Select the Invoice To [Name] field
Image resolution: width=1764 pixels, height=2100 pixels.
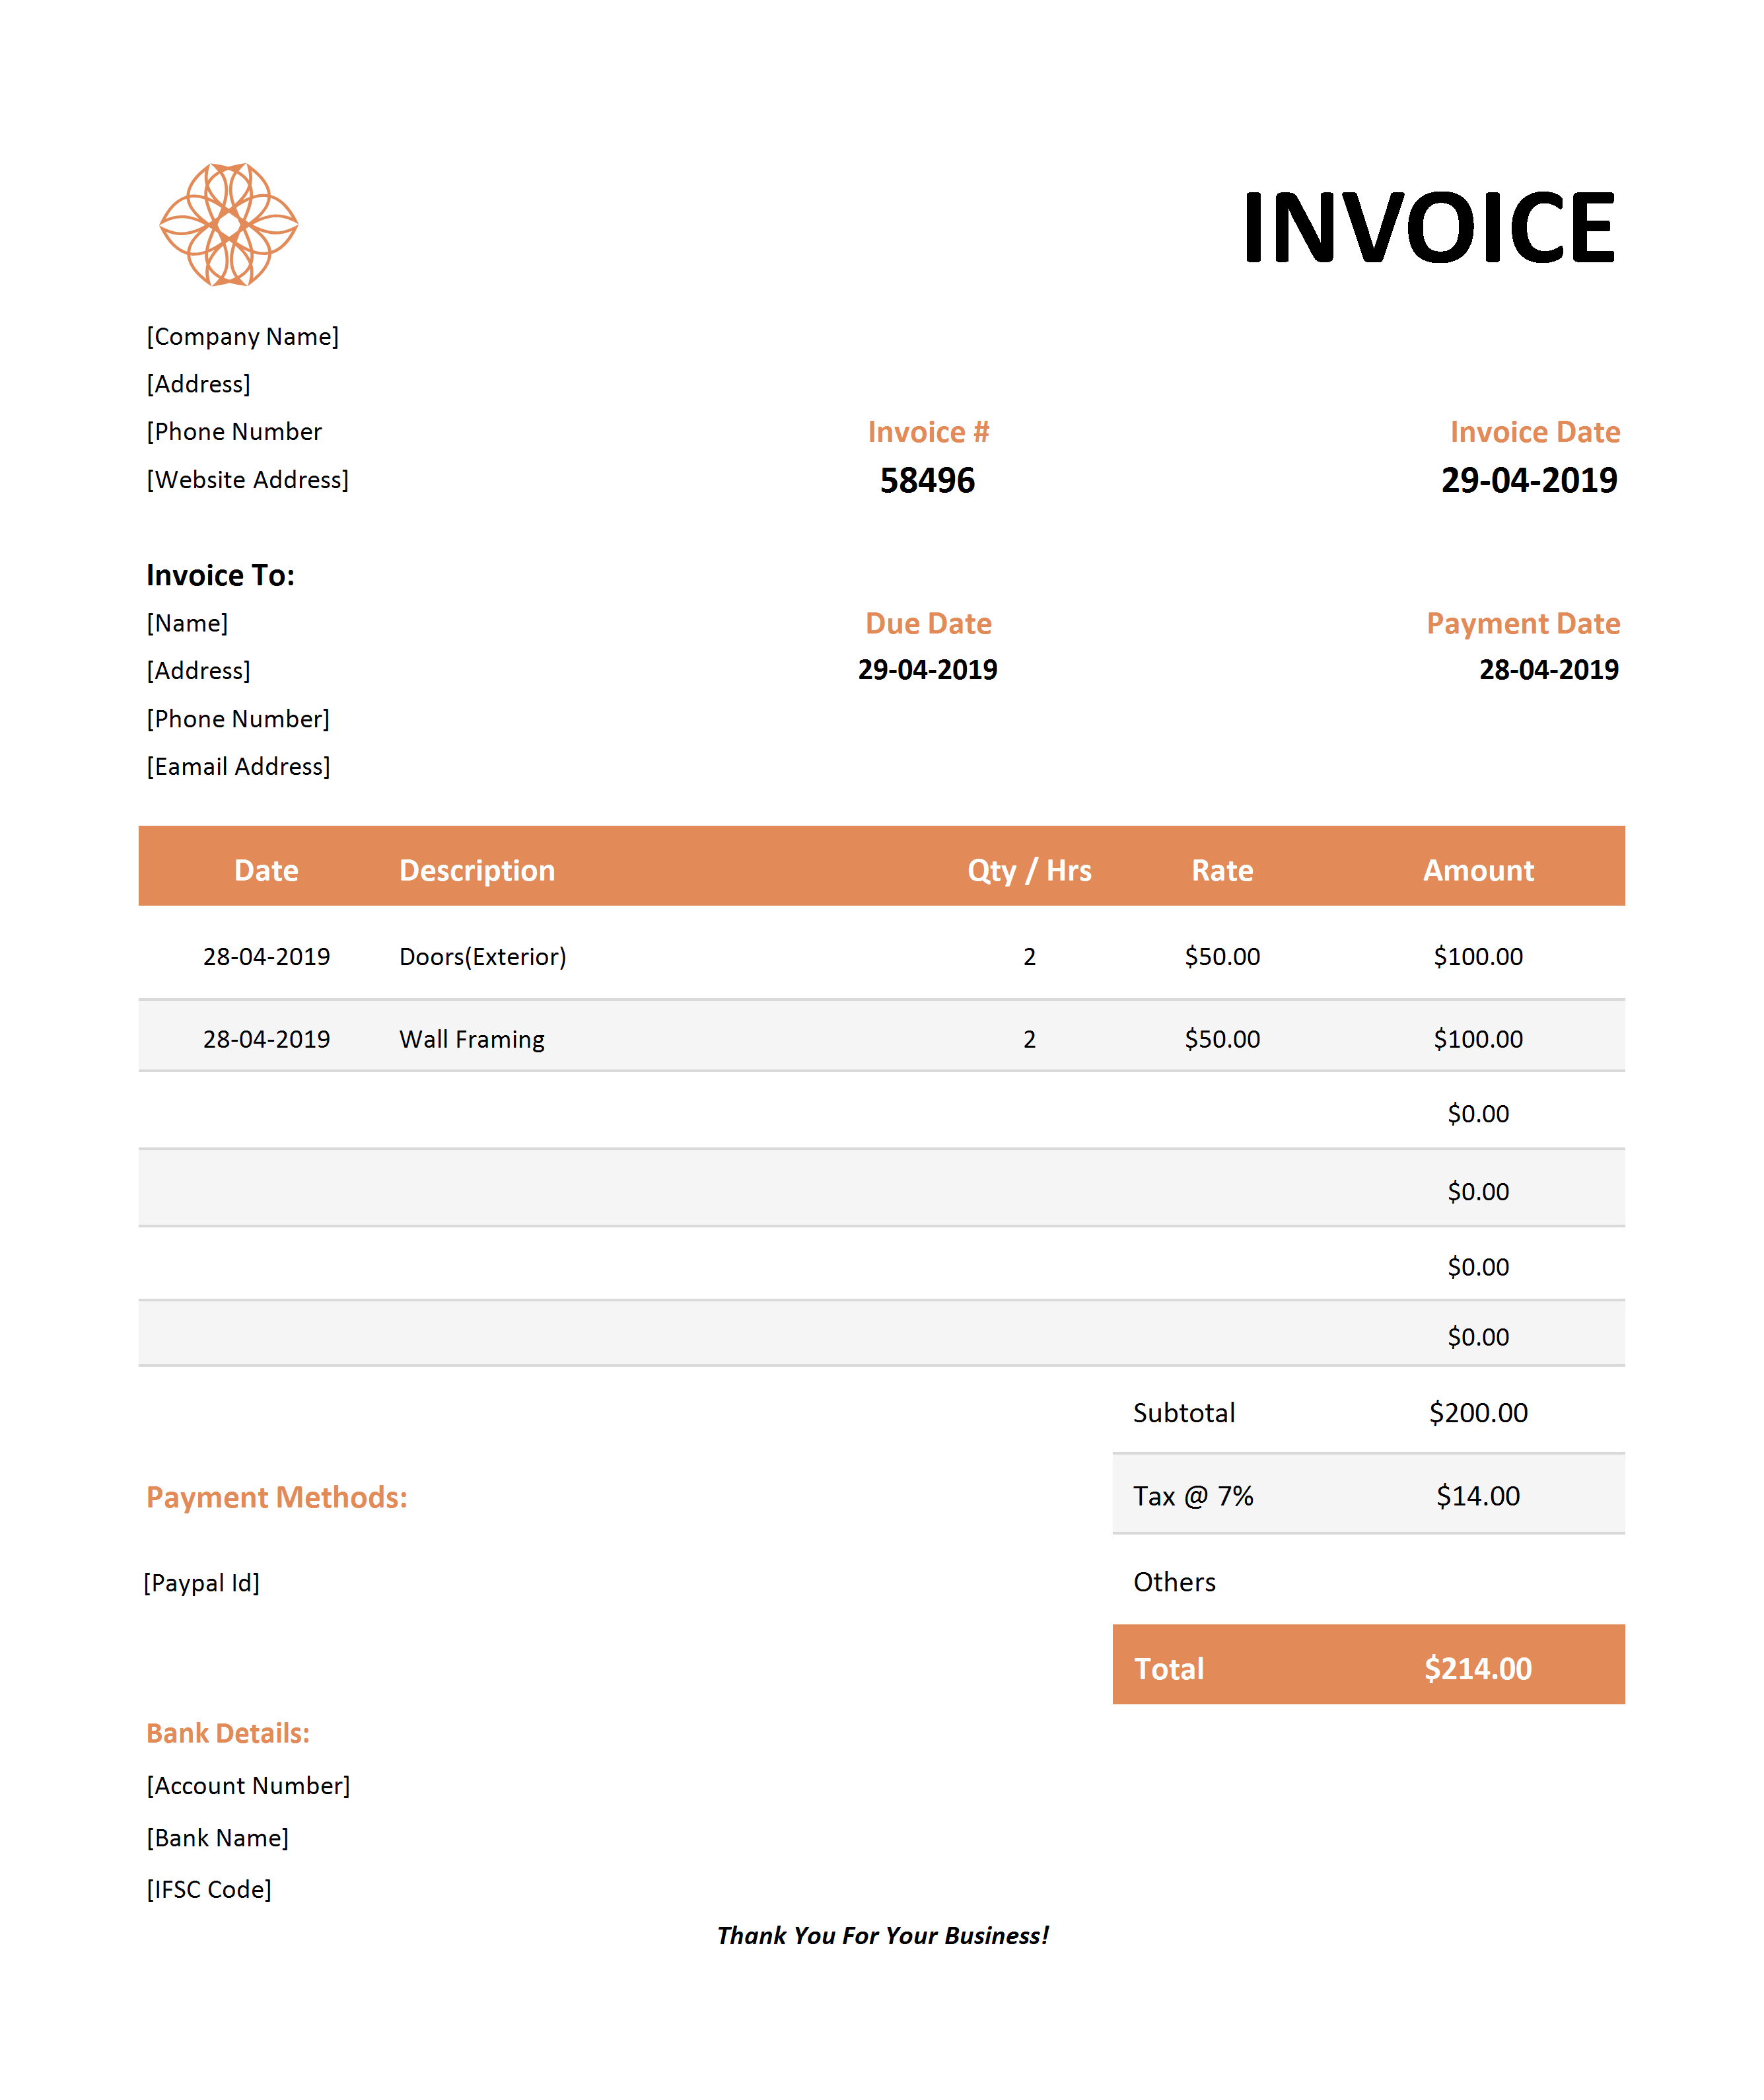point(188,624)
